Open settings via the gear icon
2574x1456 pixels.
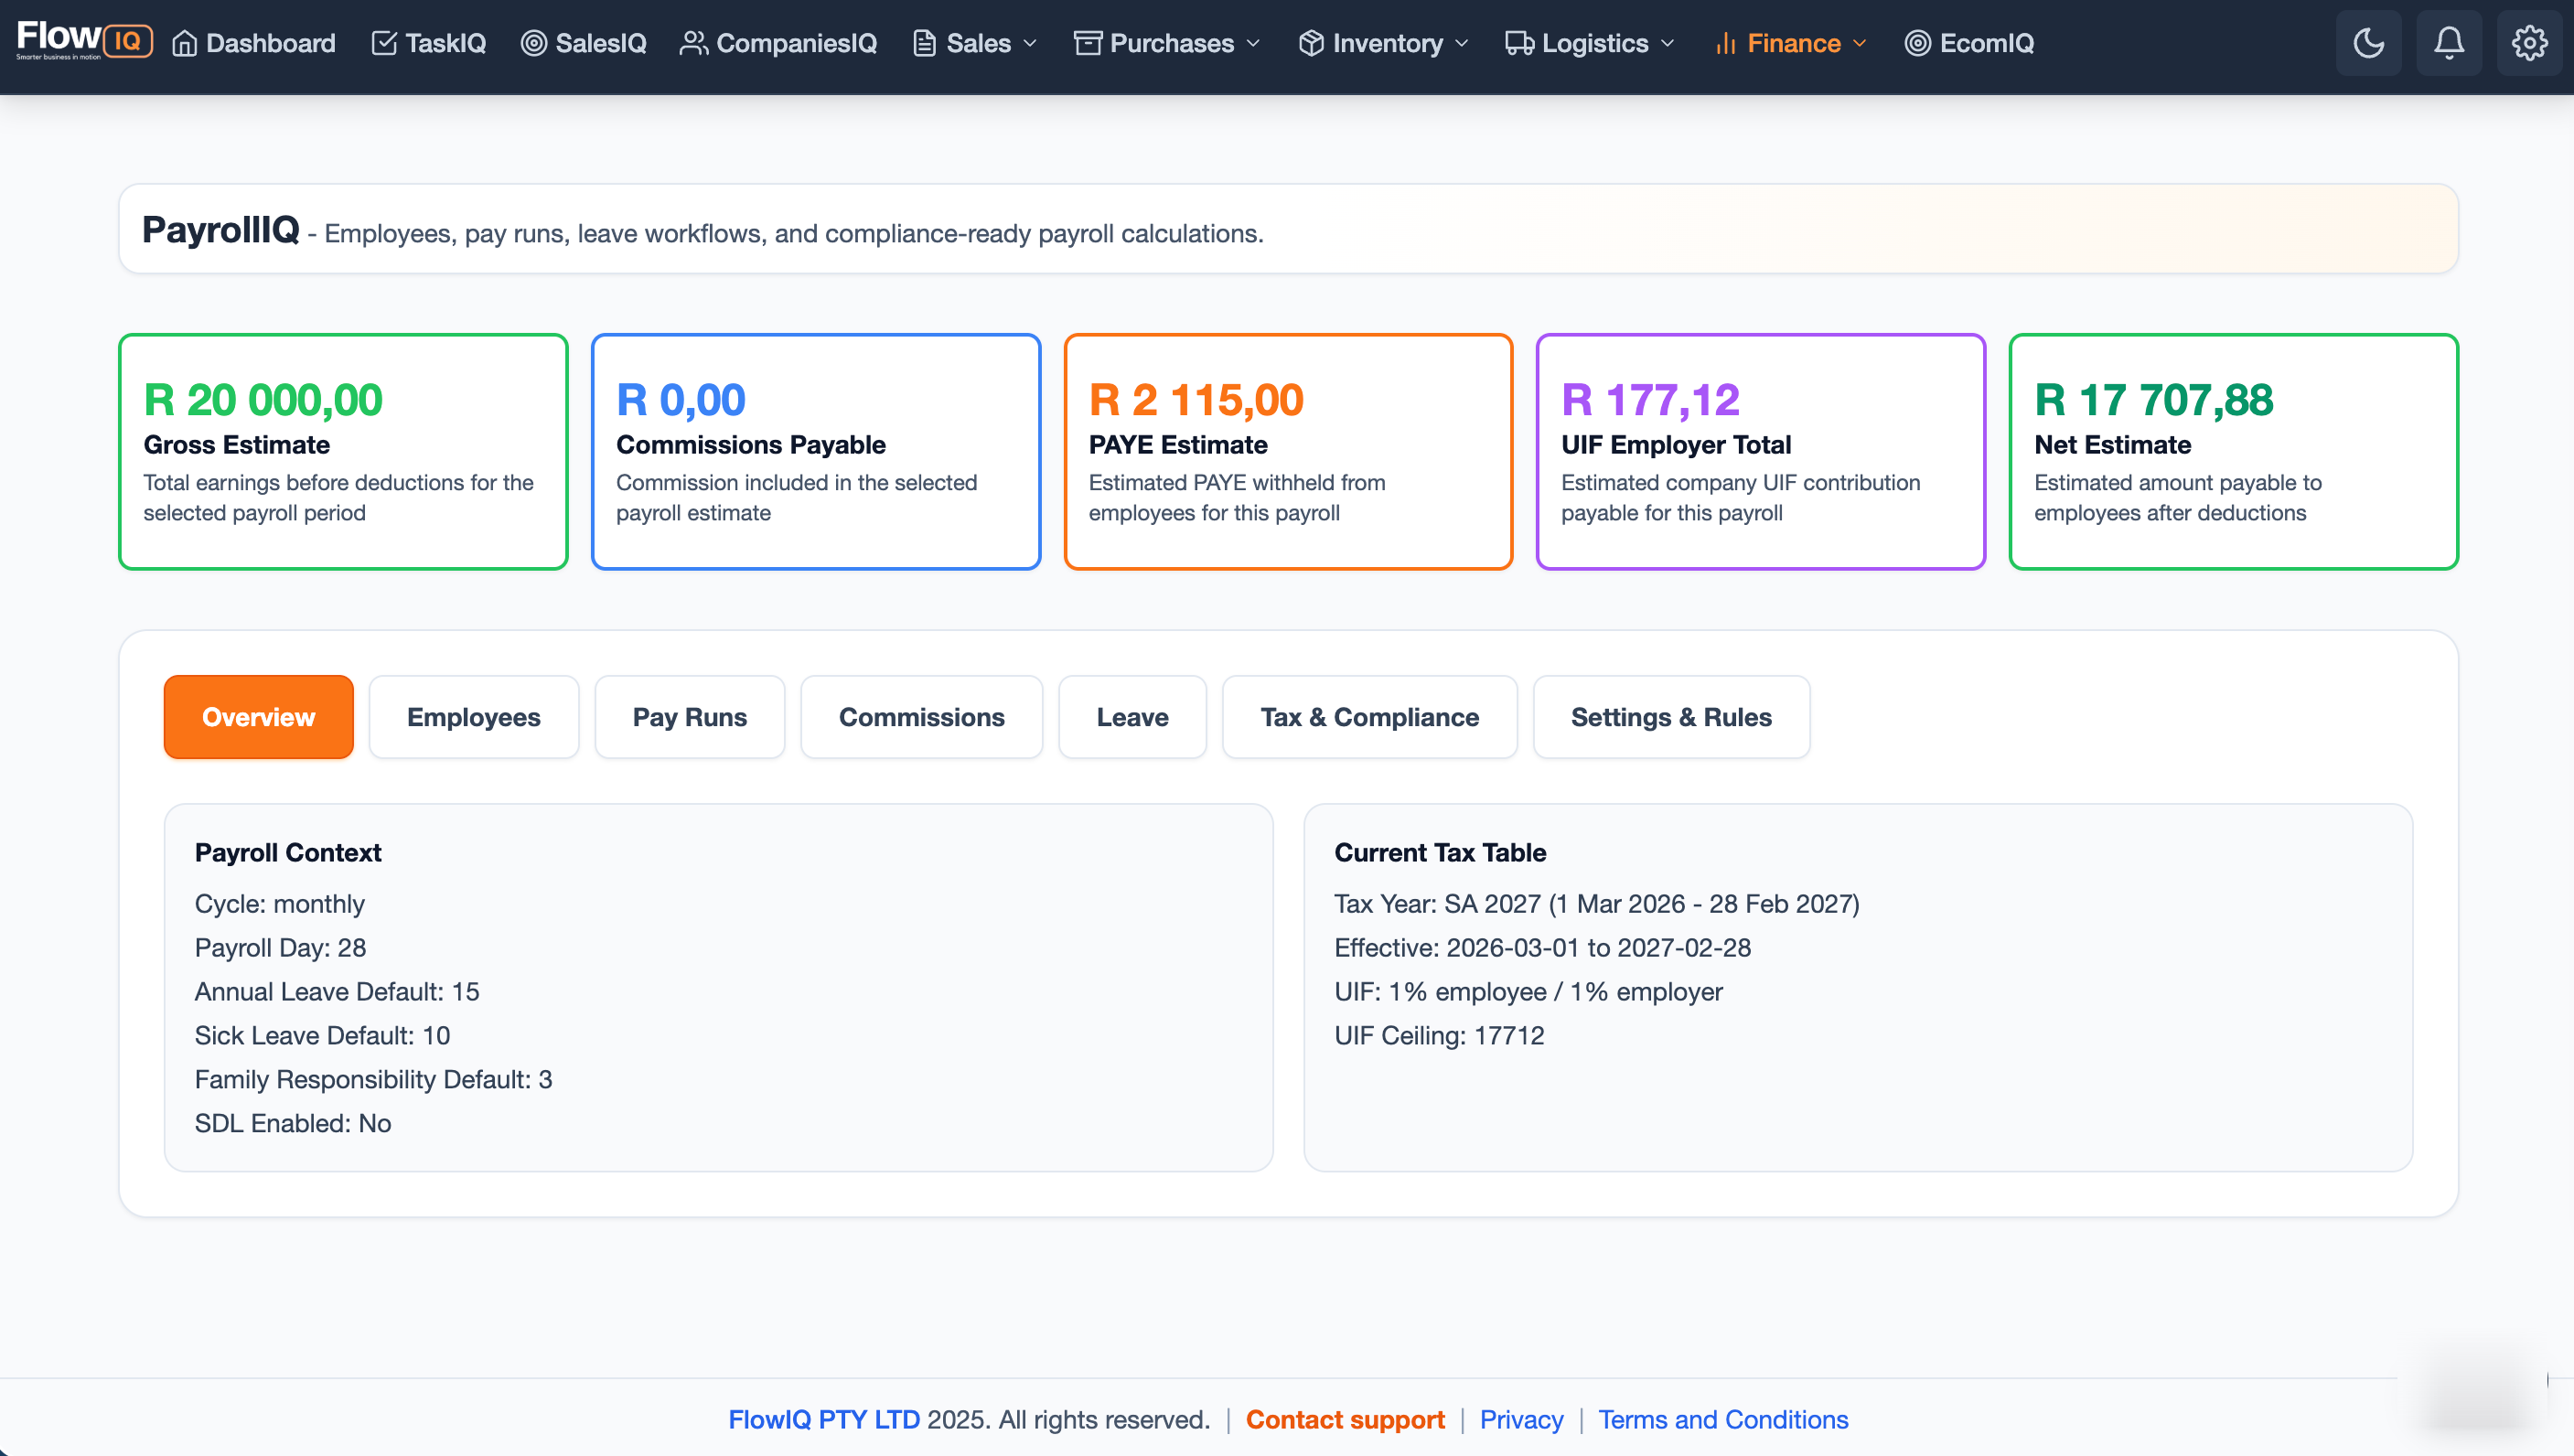(x=2531, y=42)
